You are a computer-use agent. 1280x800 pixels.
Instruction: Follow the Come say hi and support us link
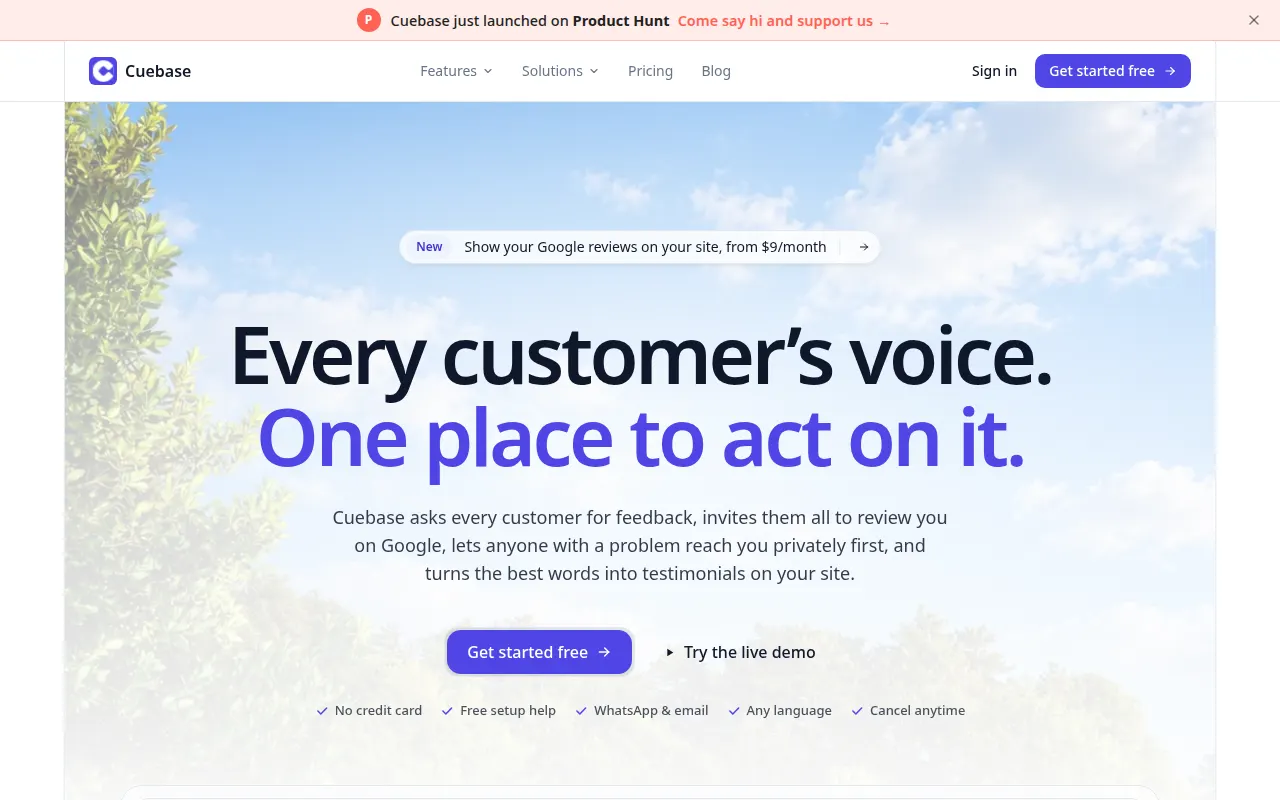783,21
